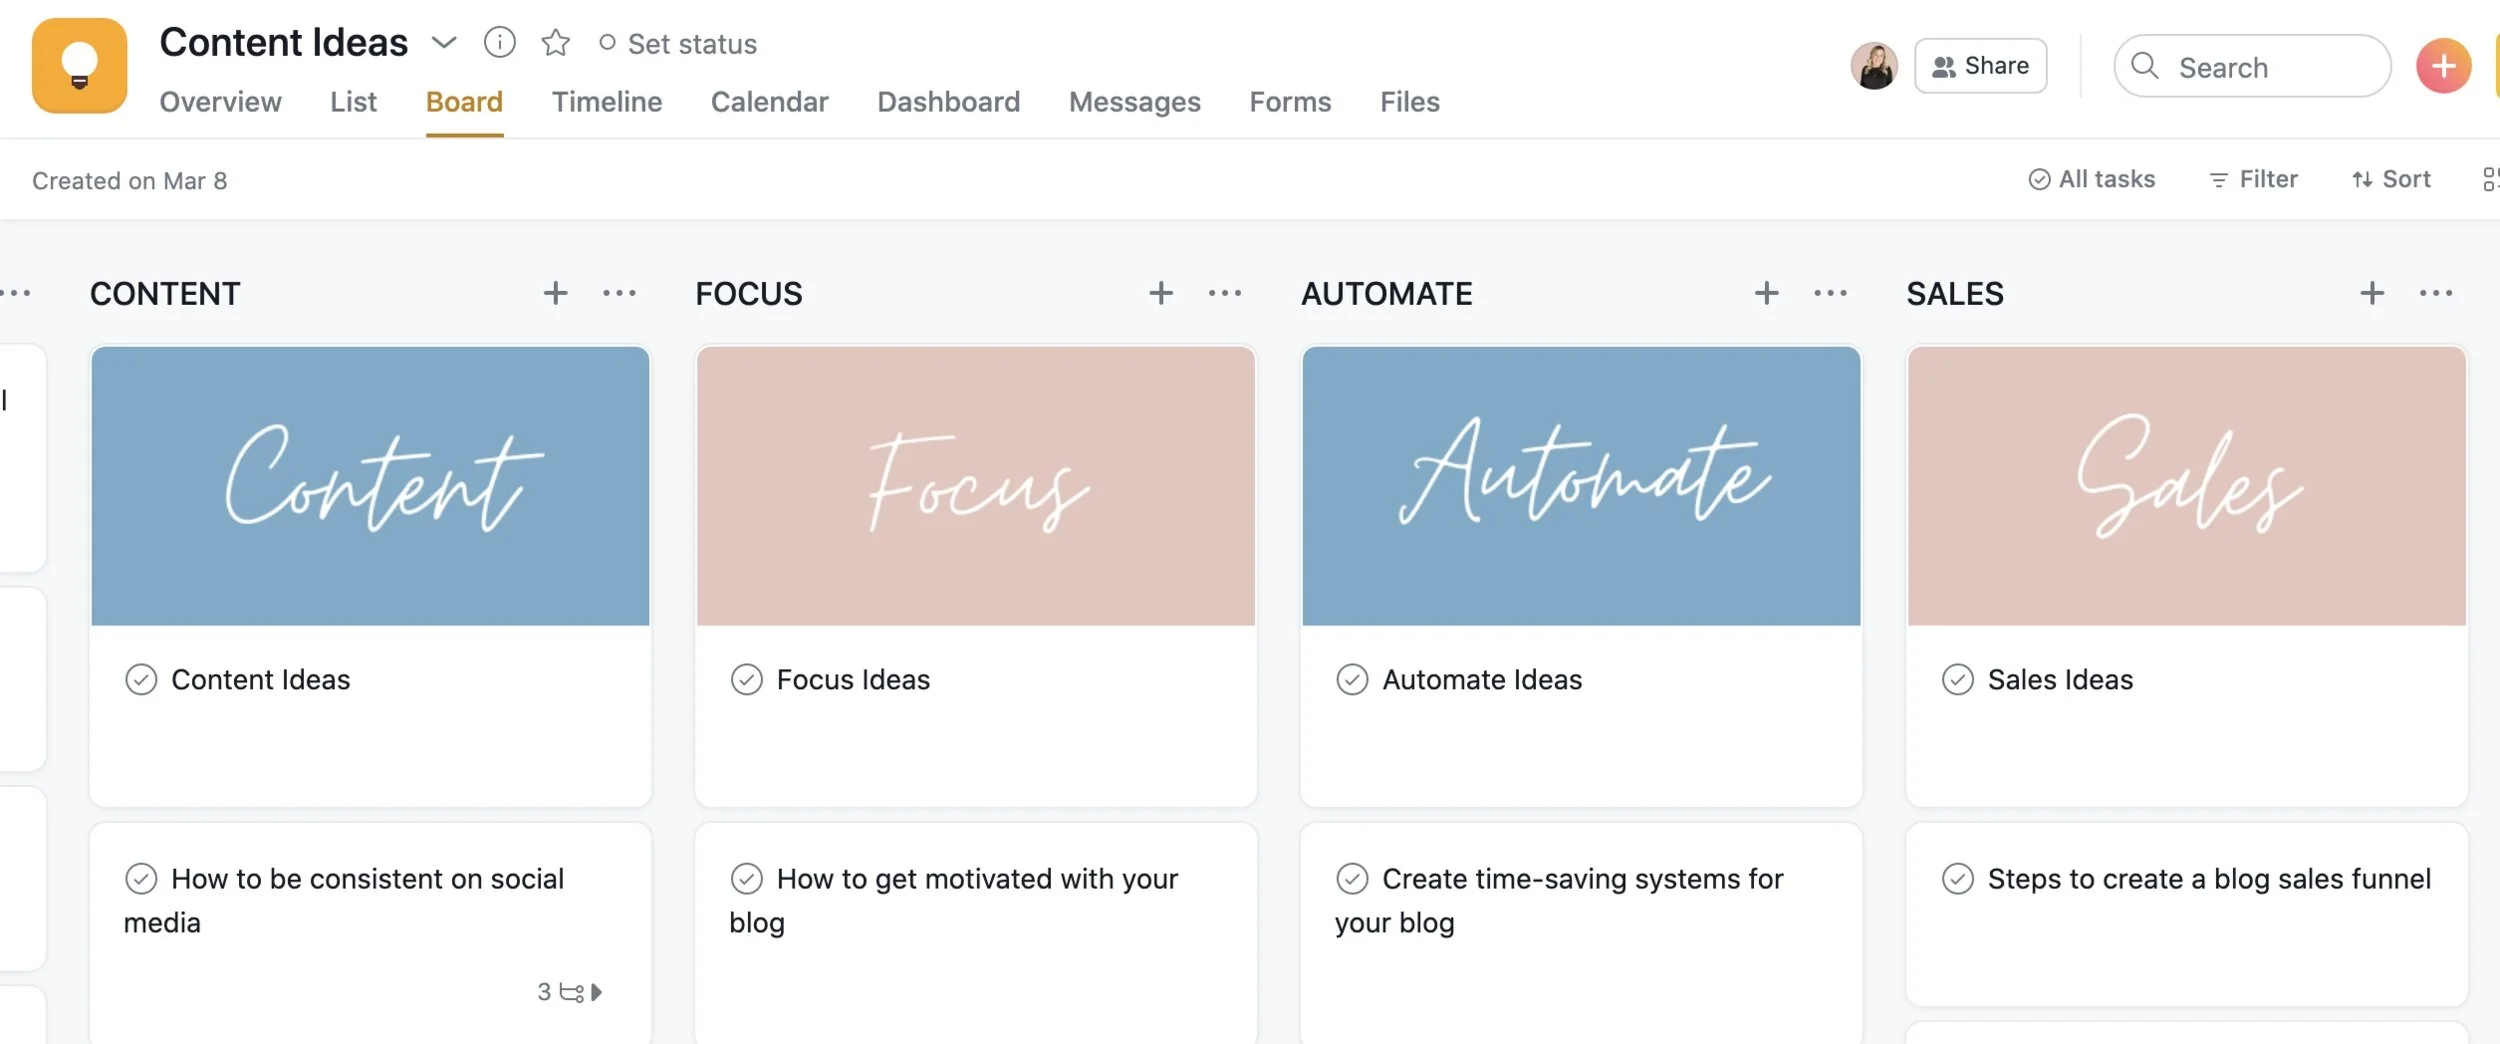
Task: Click the orange lightbulb project icon
Action: click(x=79, y=66)
